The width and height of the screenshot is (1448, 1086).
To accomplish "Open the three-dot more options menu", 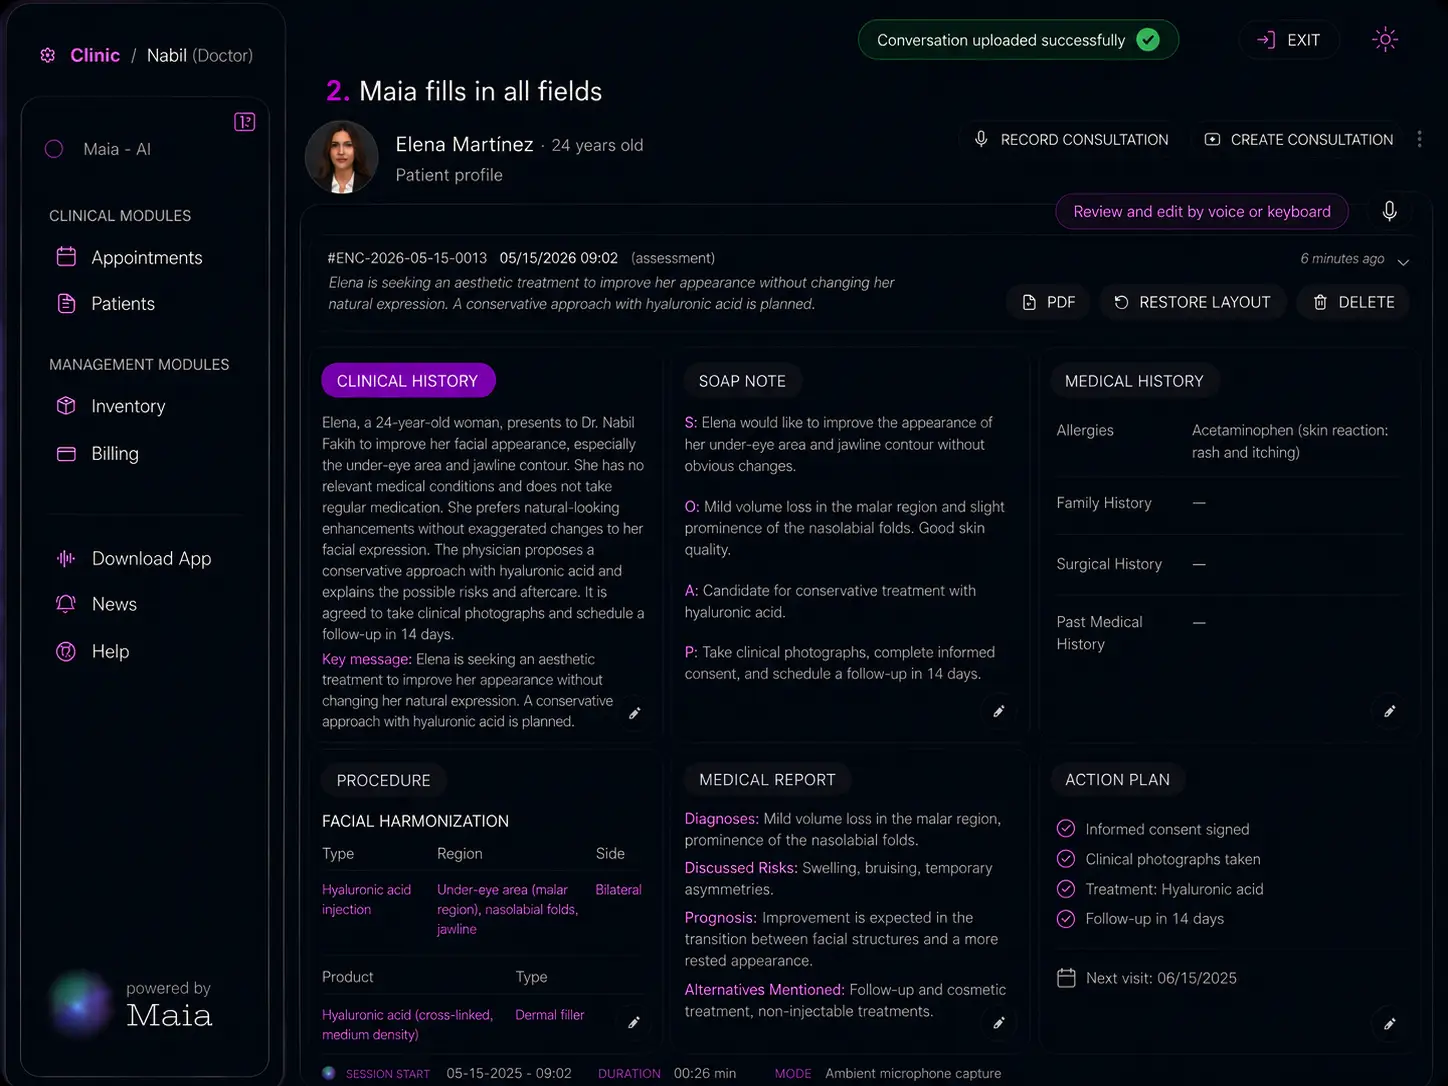I will coord(1419,139).
